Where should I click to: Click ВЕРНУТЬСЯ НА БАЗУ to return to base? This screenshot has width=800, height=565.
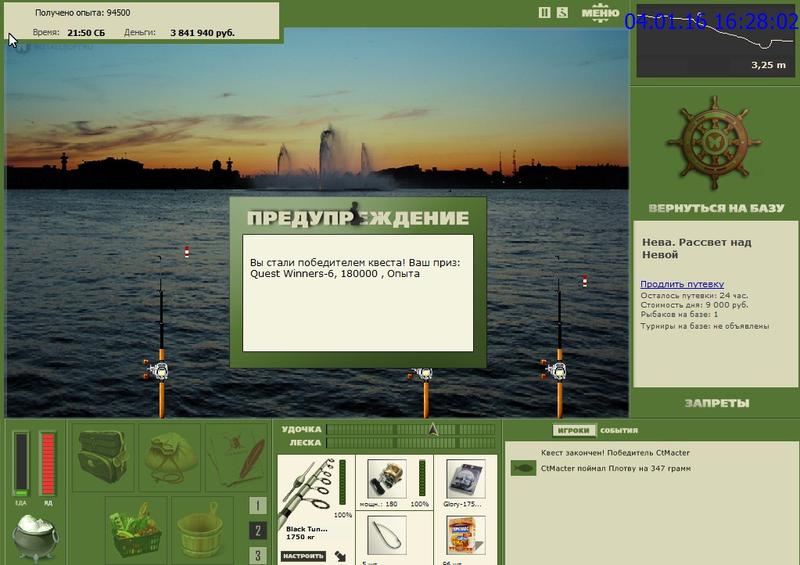(716, 208)
